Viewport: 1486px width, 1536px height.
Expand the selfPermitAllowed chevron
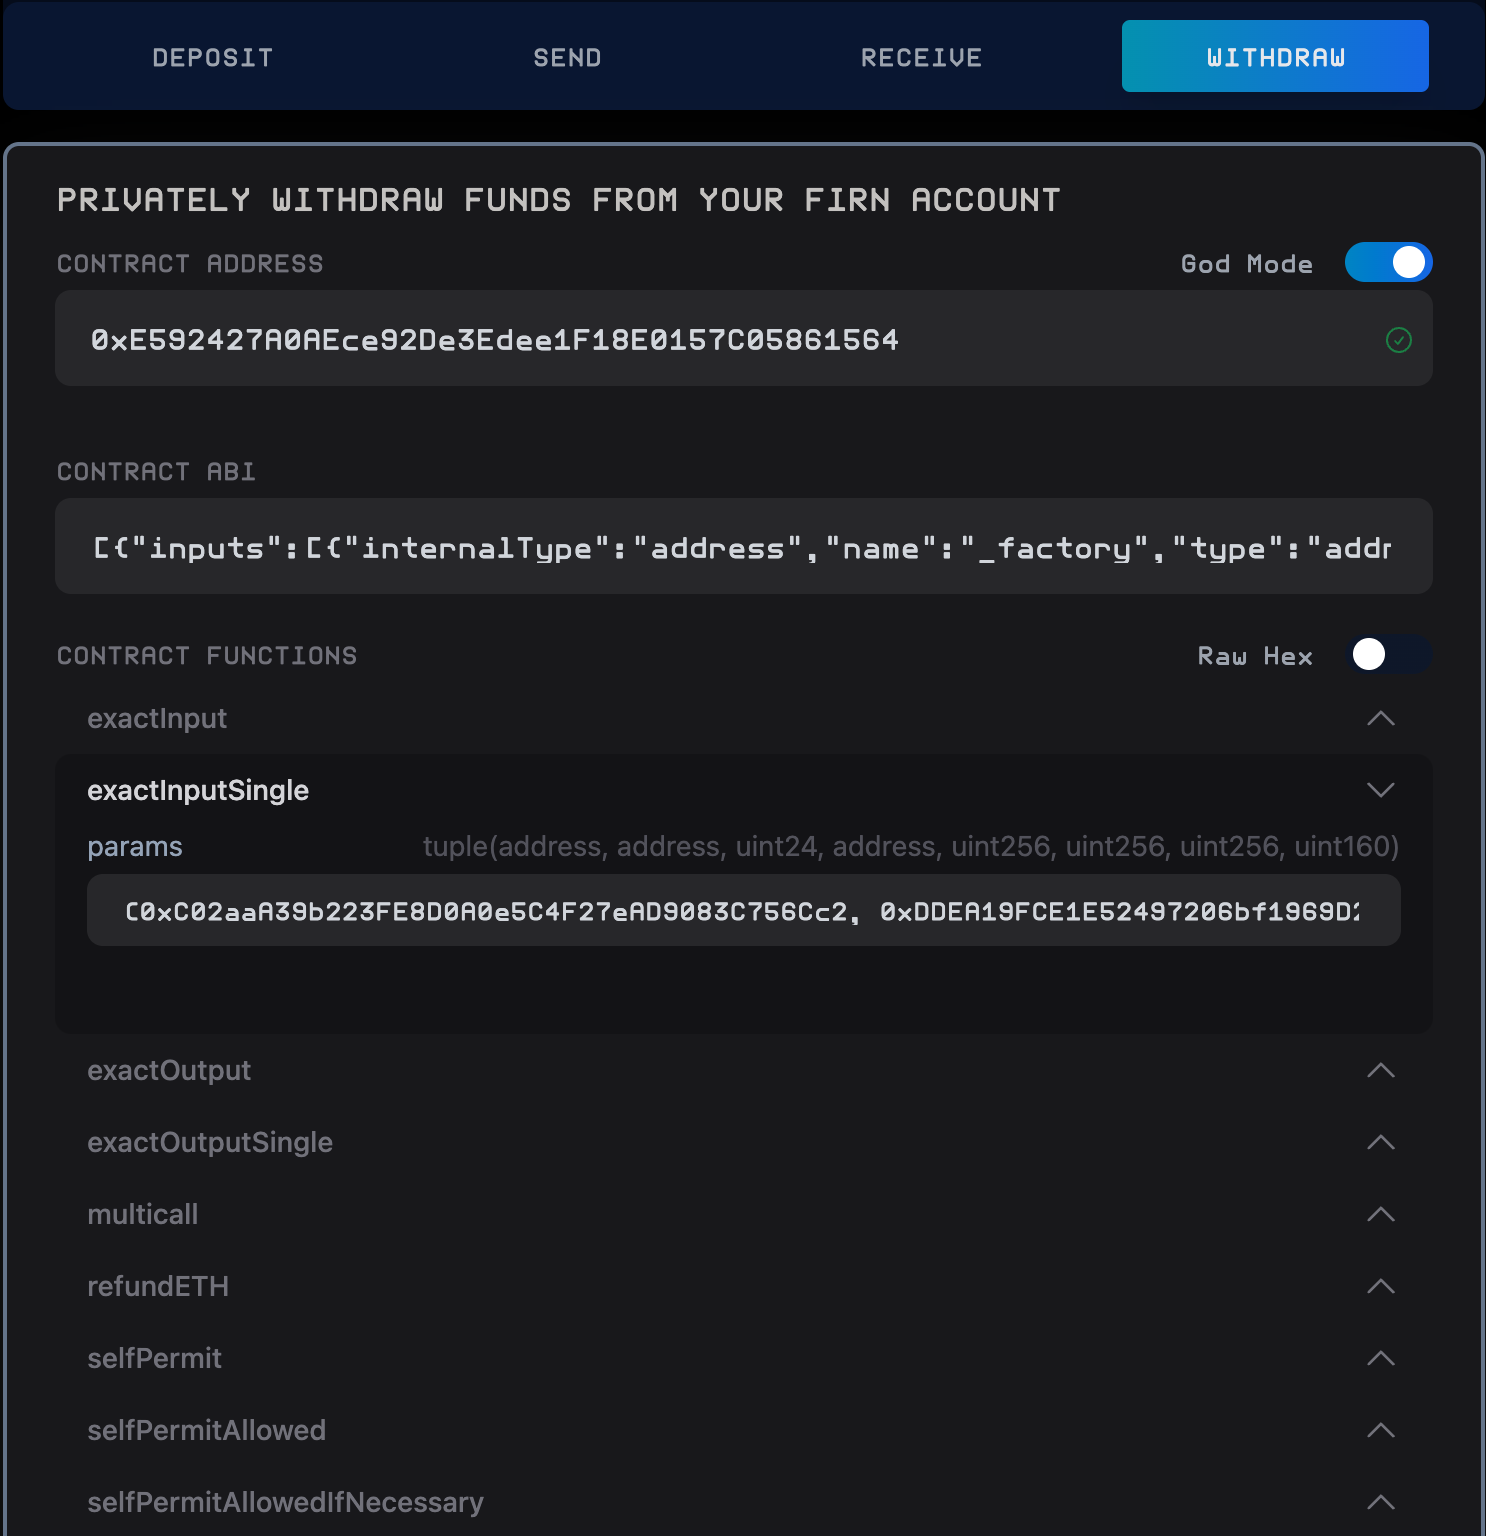pyautogui.click(x=1380, y=1431)
